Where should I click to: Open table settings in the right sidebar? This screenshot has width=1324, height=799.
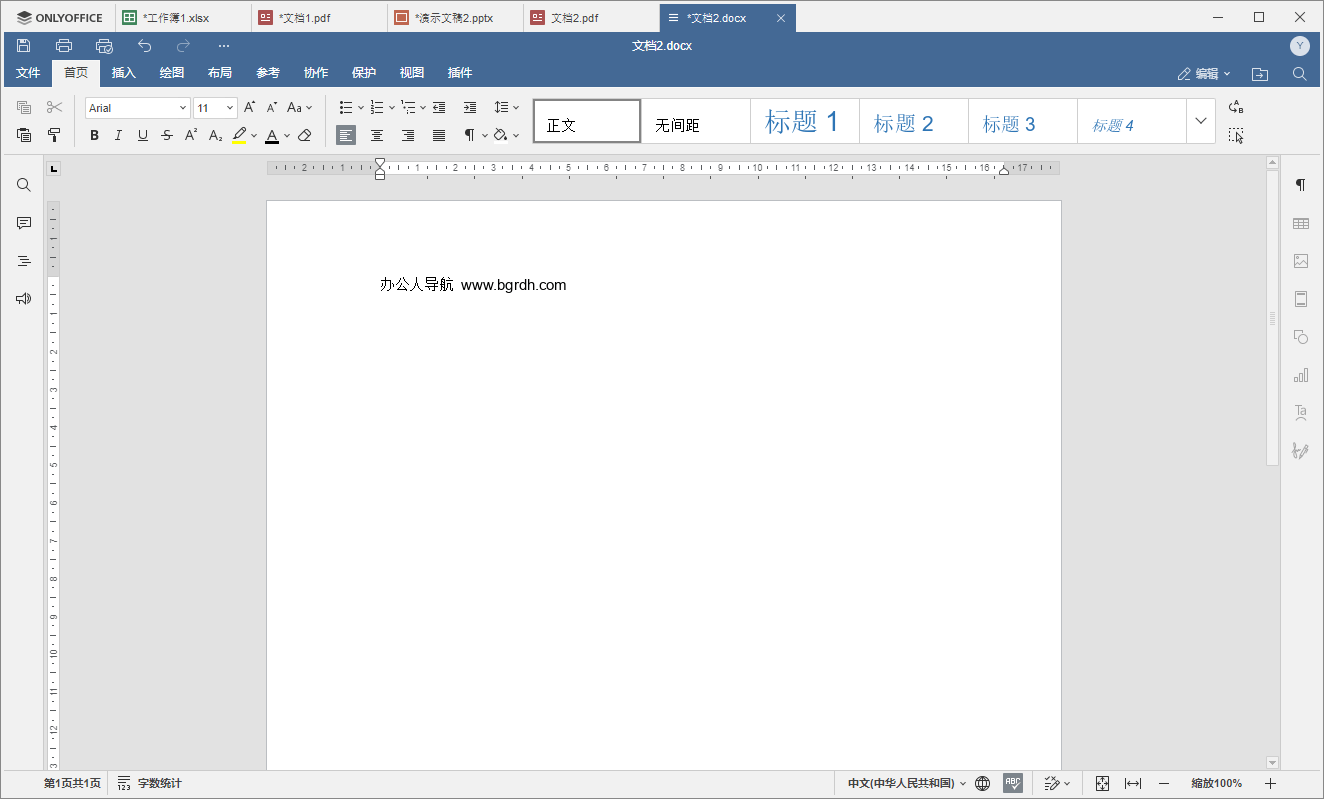pos(1300,223)
